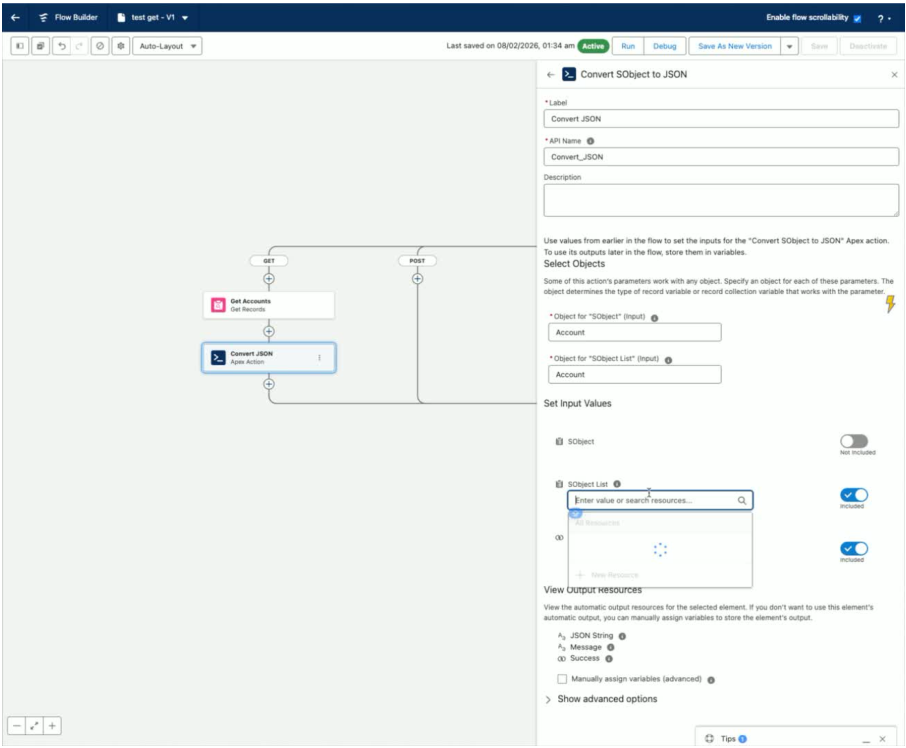Check Manually assign variables (advanced)
Screen dimensions: 906x748
click(562, 679)
